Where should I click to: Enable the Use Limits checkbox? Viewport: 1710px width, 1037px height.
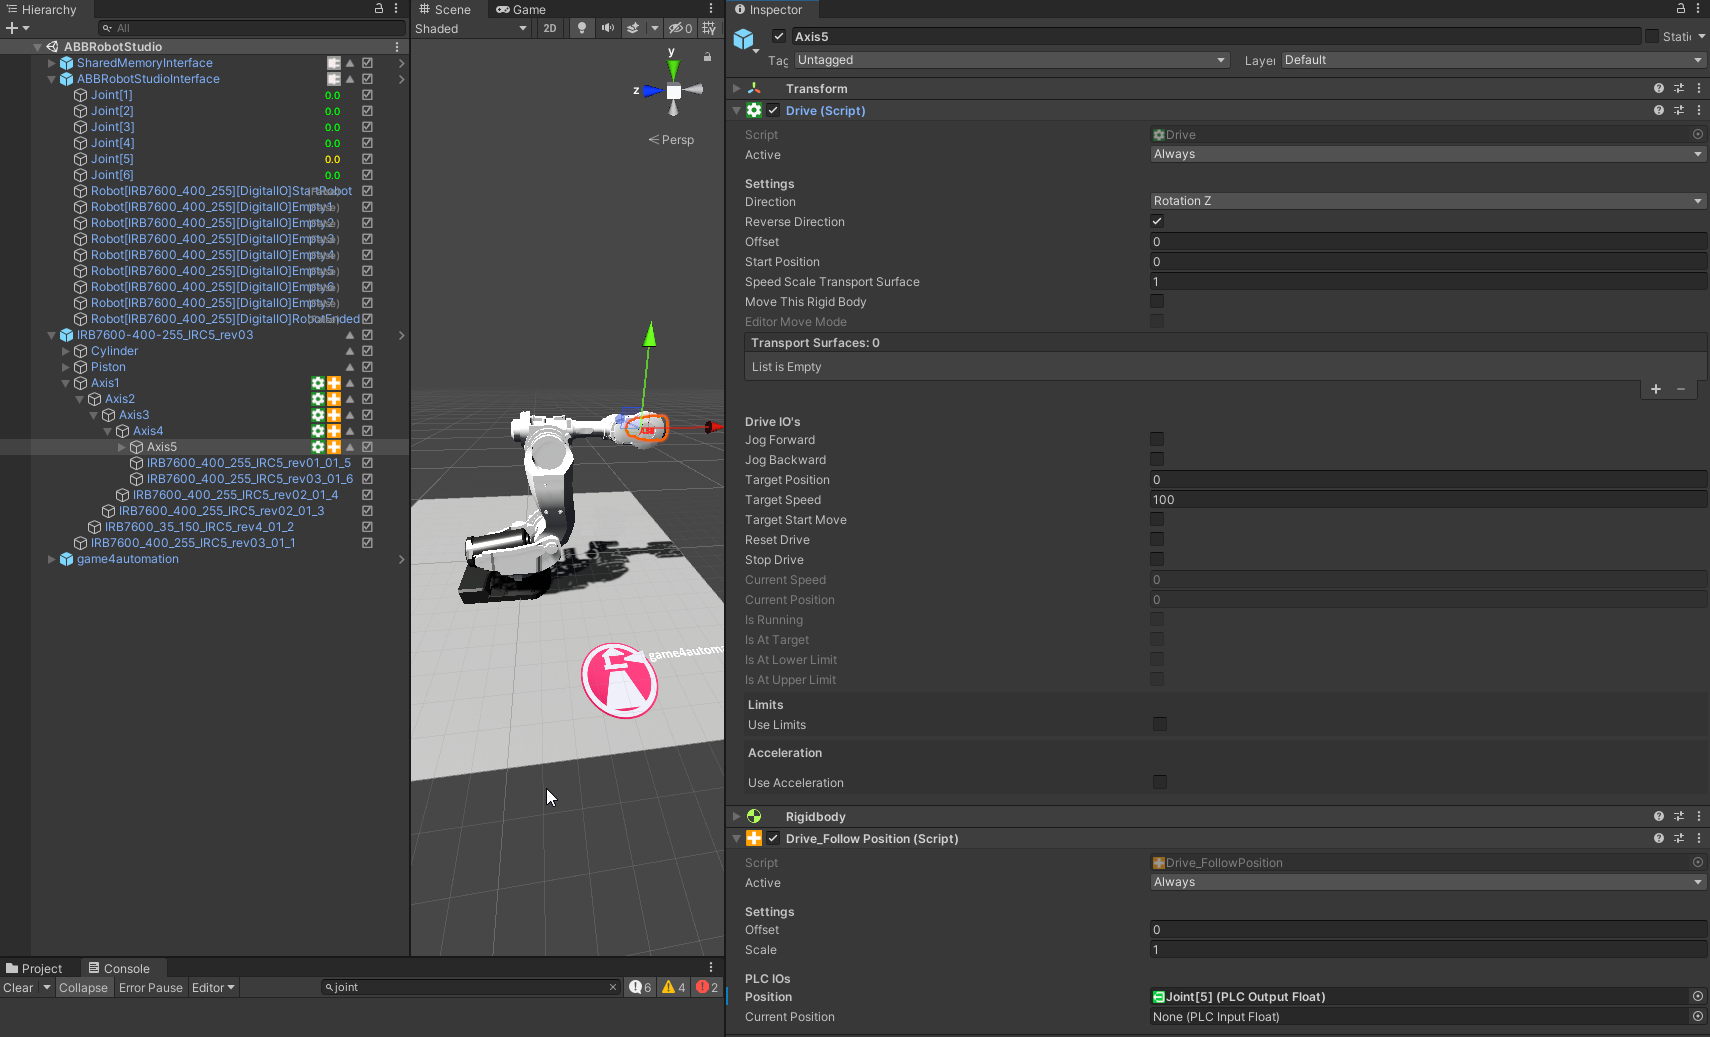click(x=1160, y=725)
